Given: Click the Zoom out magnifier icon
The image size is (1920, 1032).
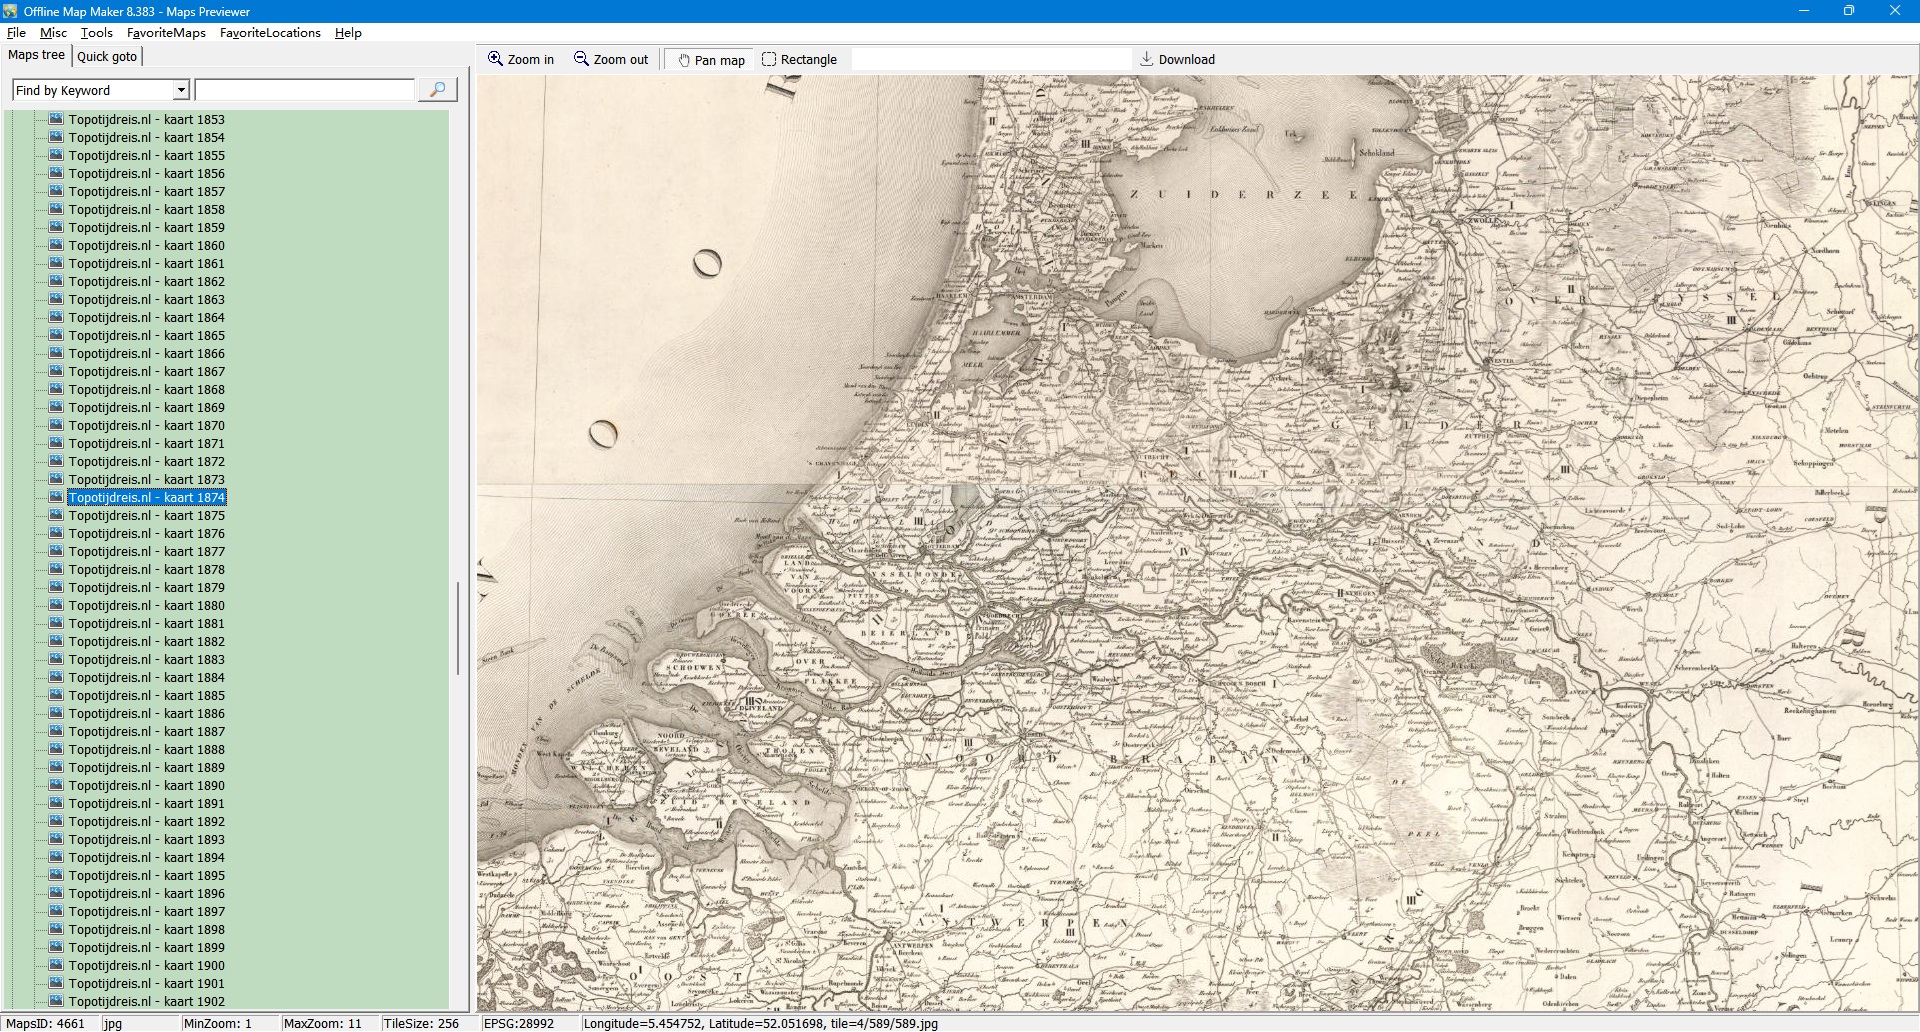Looking at the screenshot, I should pos(581,59).
